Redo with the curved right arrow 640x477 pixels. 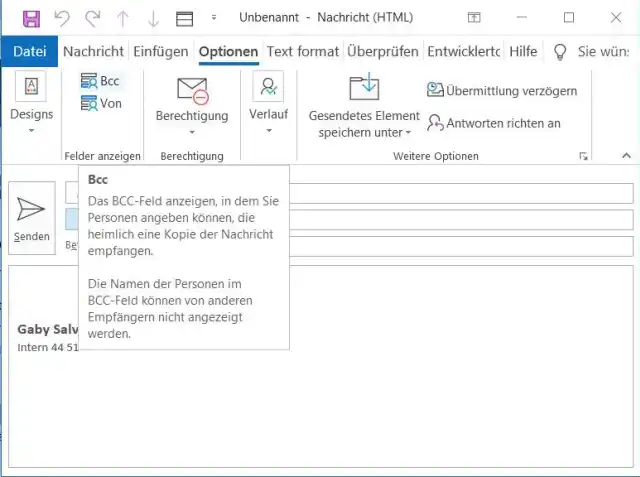coord(93,18)
